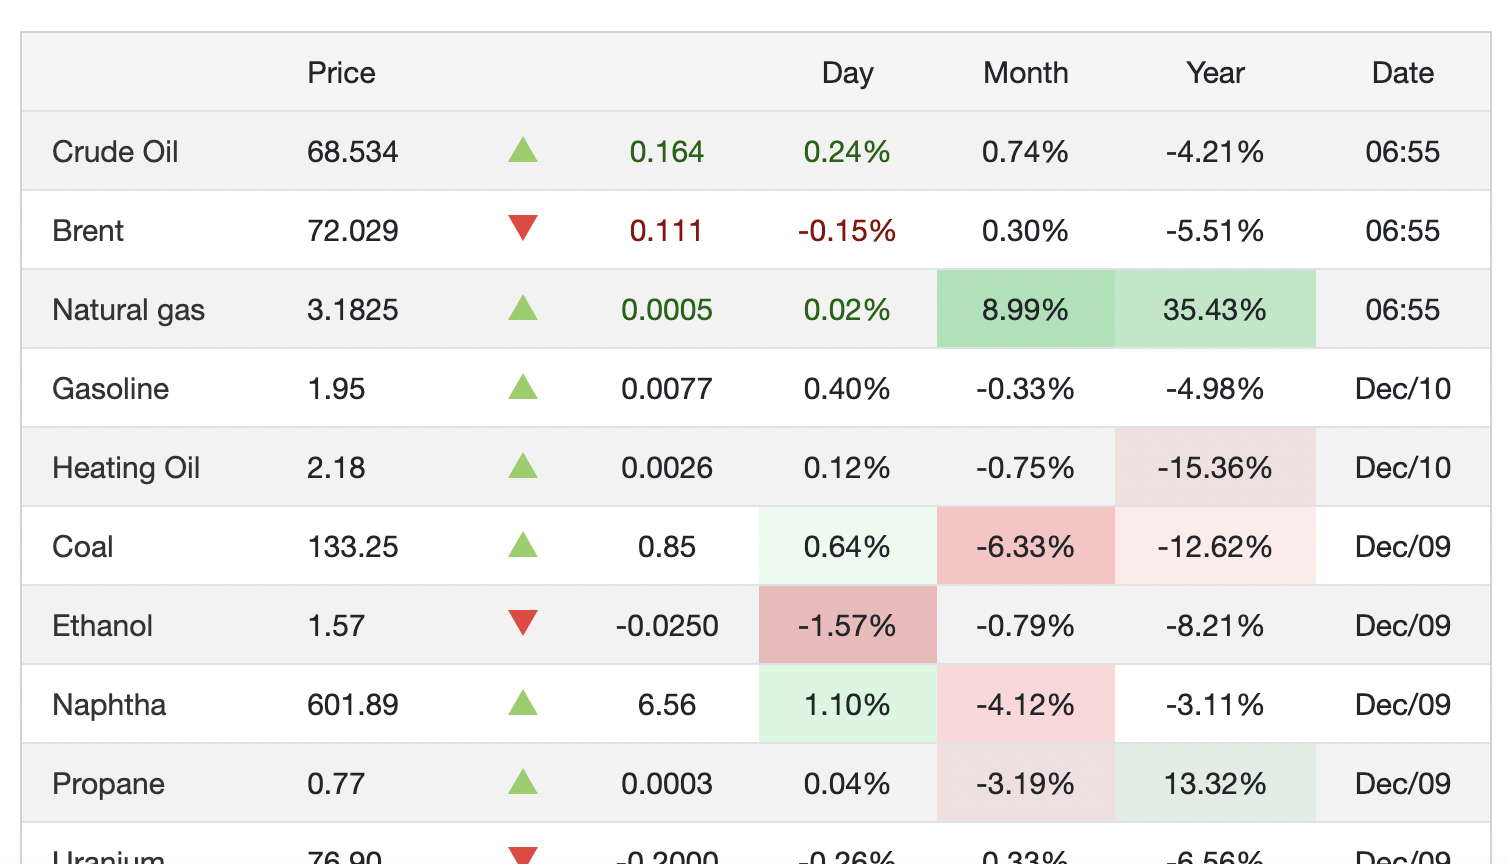The width and height of the screenshot is (1508, 864).
Task: Select Gasoline price 1.95
Action: pos(336,389)
